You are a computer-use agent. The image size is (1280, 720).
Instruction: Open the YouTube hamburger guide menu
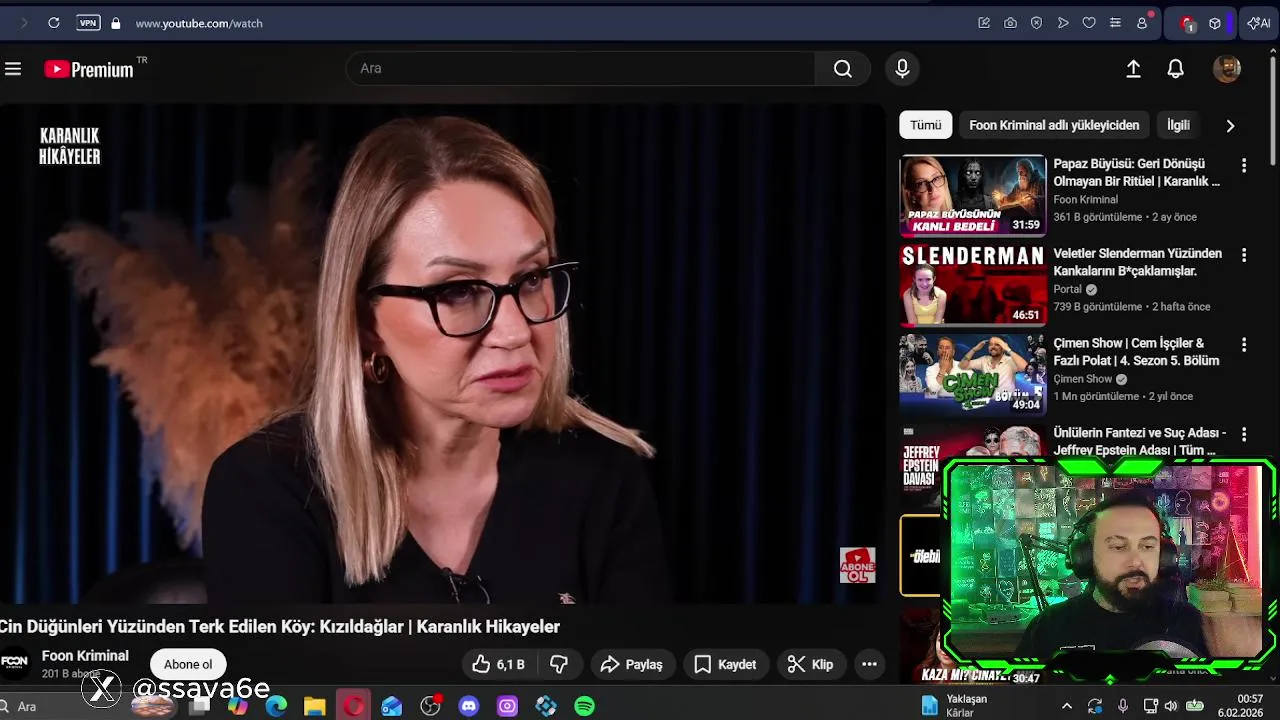click(x=13, y=69)
